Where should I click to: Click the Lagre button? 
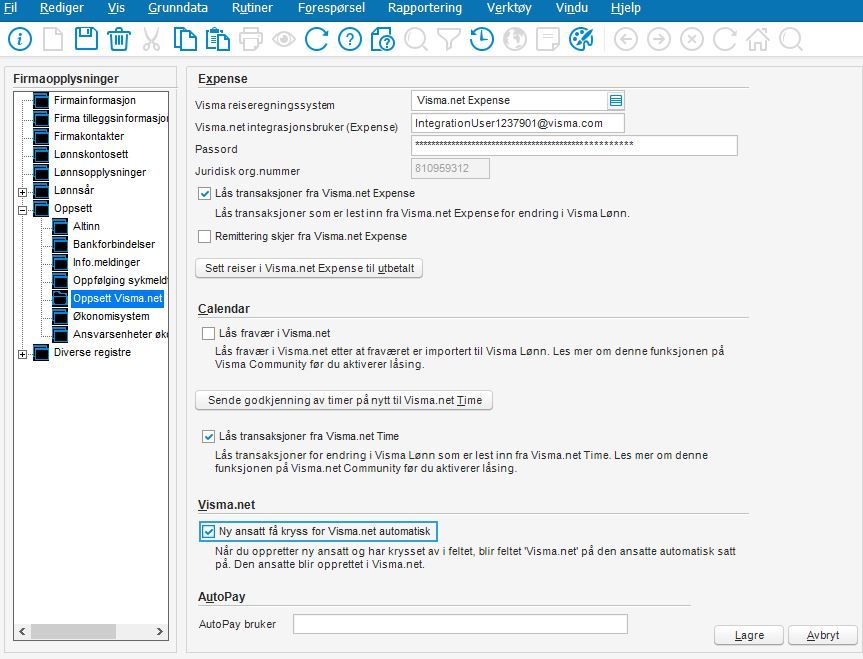tap(749, 635)
